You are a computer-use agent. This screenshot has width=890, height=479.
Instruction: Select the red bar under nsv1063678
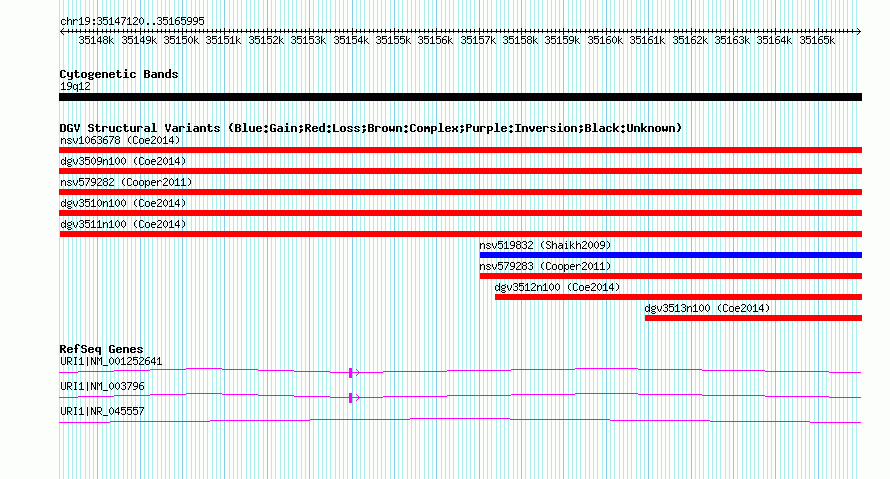(x=460, y=150)
